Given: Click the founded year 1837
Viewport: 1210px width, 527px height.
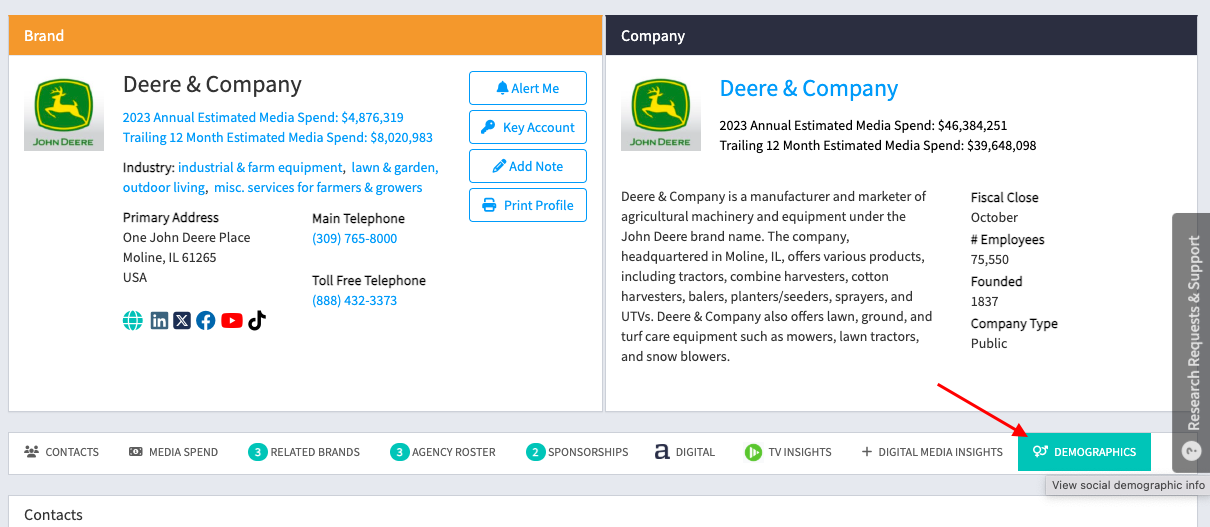Looking at the screenshot, I should tap(984, 301).
